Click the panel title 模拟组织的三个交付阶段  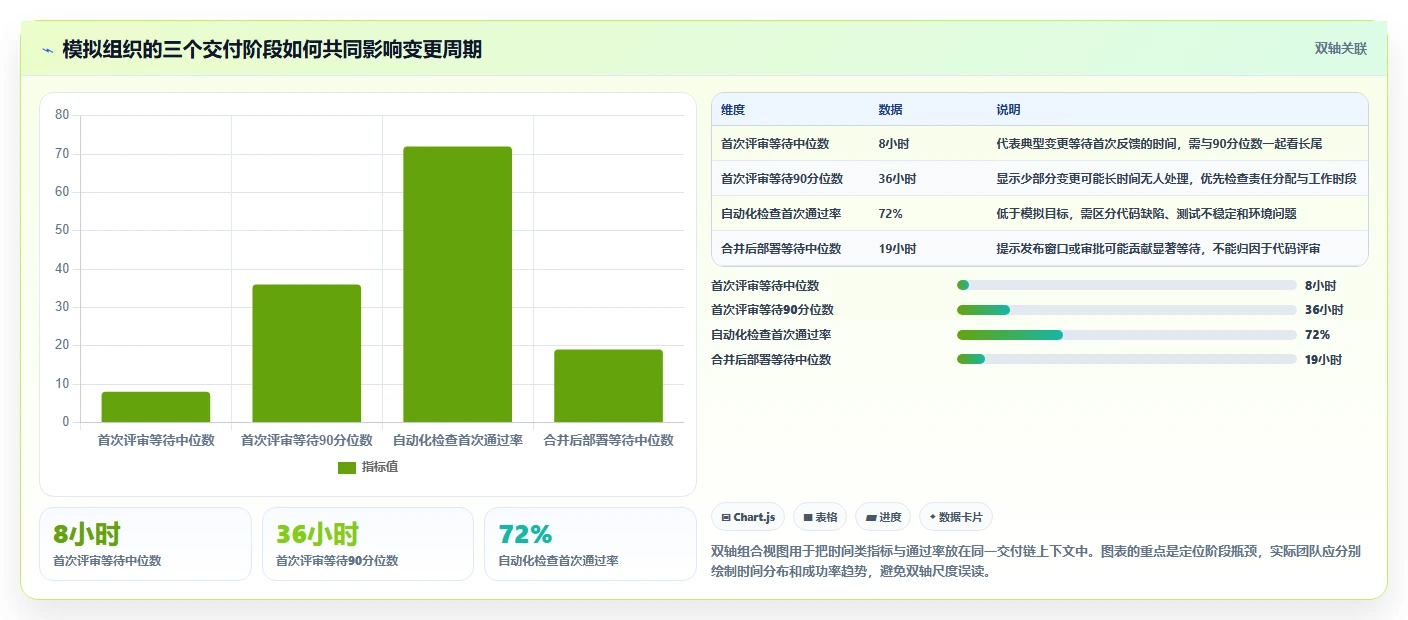(272, 49)
